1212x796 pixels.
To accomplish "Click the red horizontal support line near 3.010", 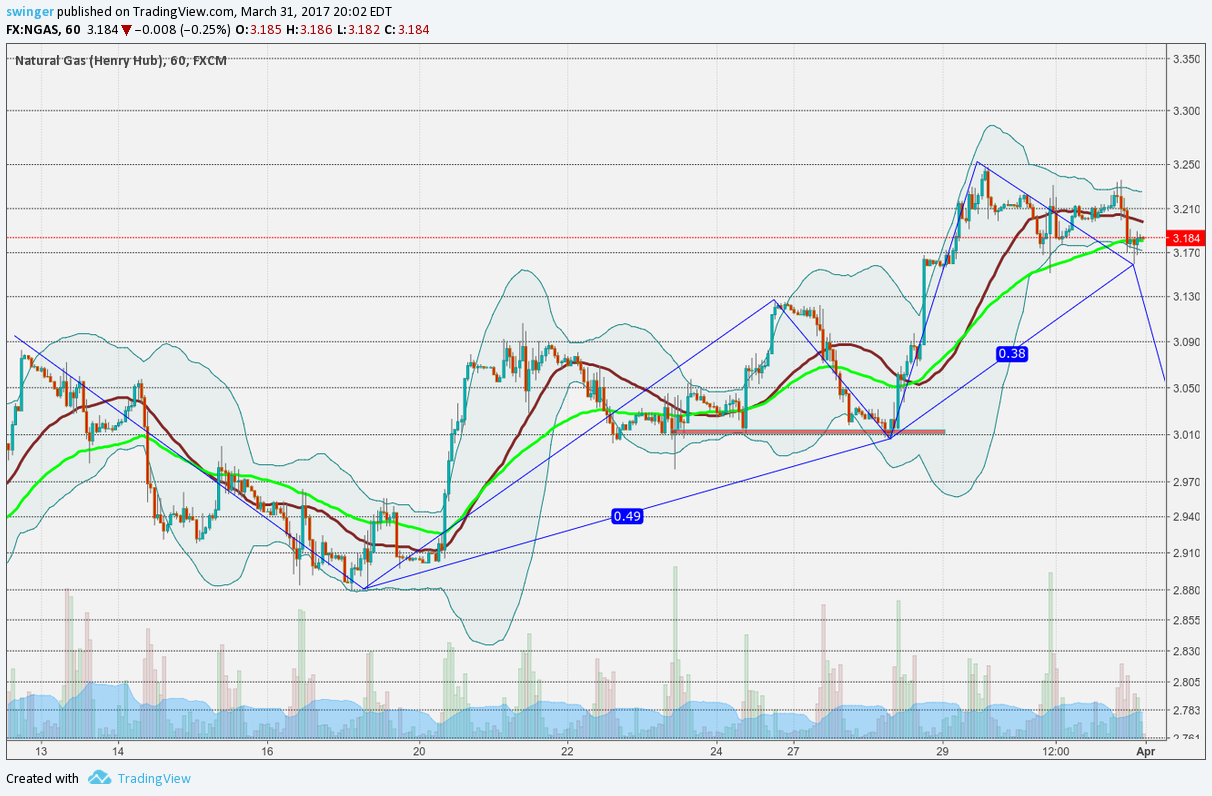I will pos(808,432).
